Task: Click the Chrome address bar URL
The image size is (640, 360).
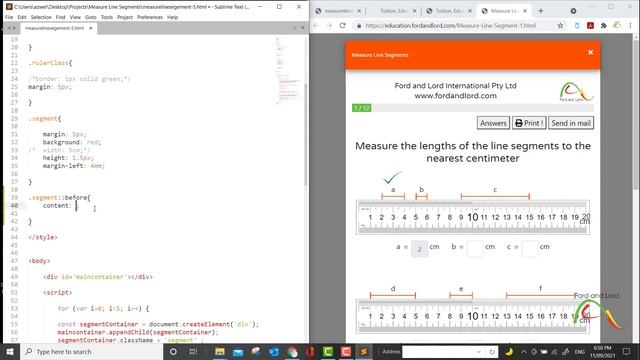Action: [x=451, y=25]
